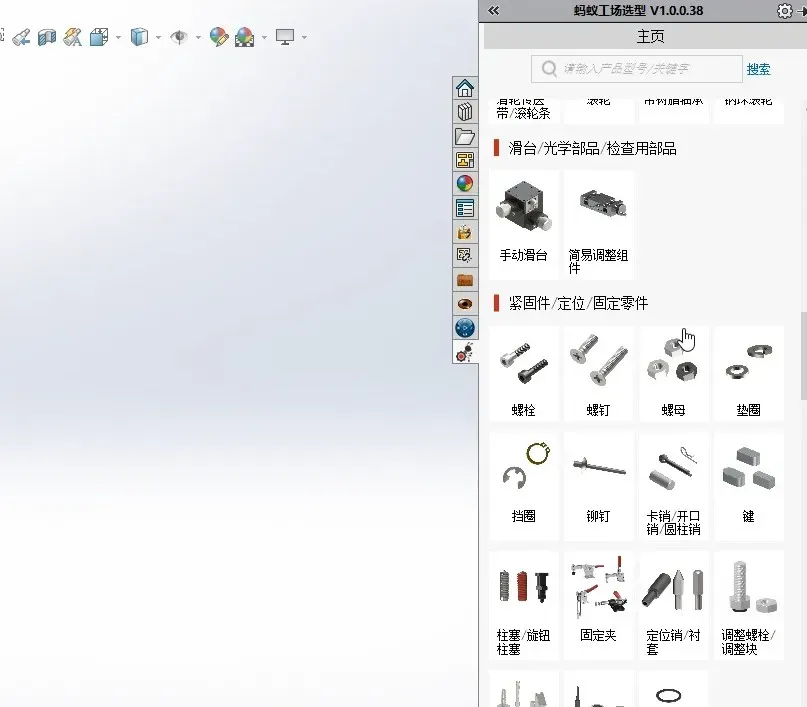807x707 pixels.
Task: Open the 柱塞/旋钮柱塞 category
Action: [523, 606]
